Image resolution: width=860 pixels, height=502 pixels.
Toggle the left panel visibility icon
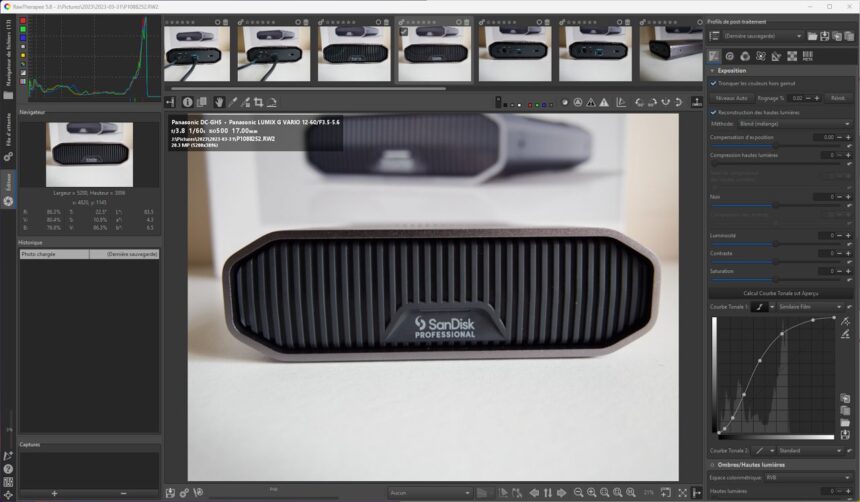(x=170, y=102)
